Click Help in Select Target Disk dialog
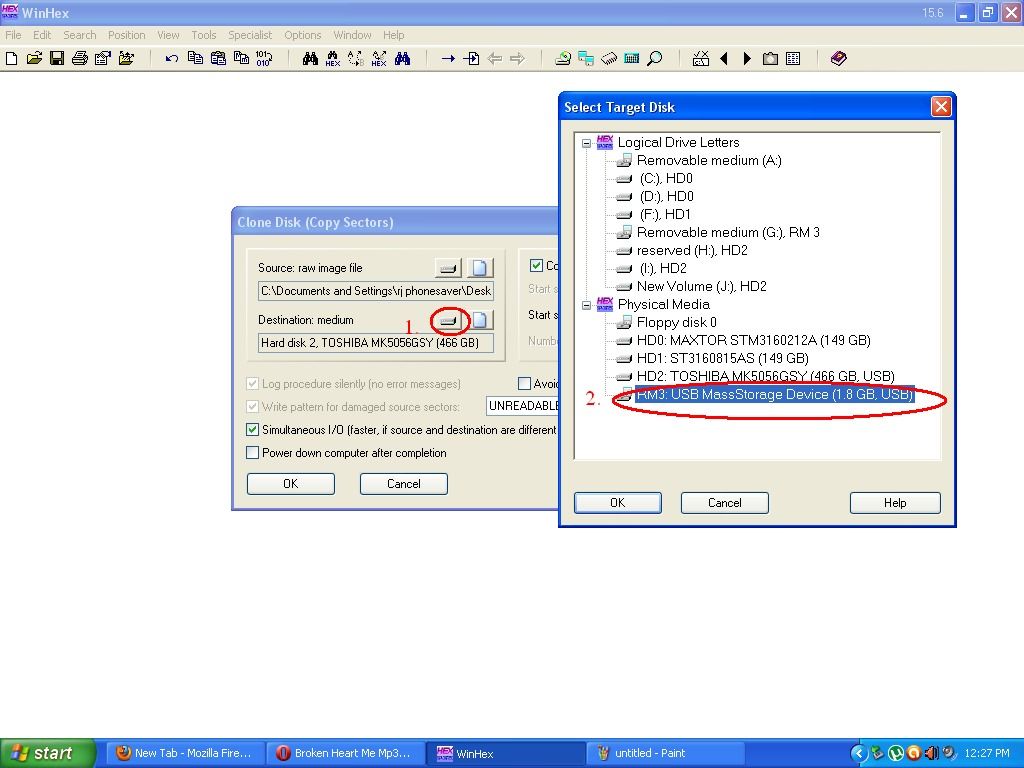This screenshot has height=768, width=1024. pyautogui.click(x=895, y=503)
